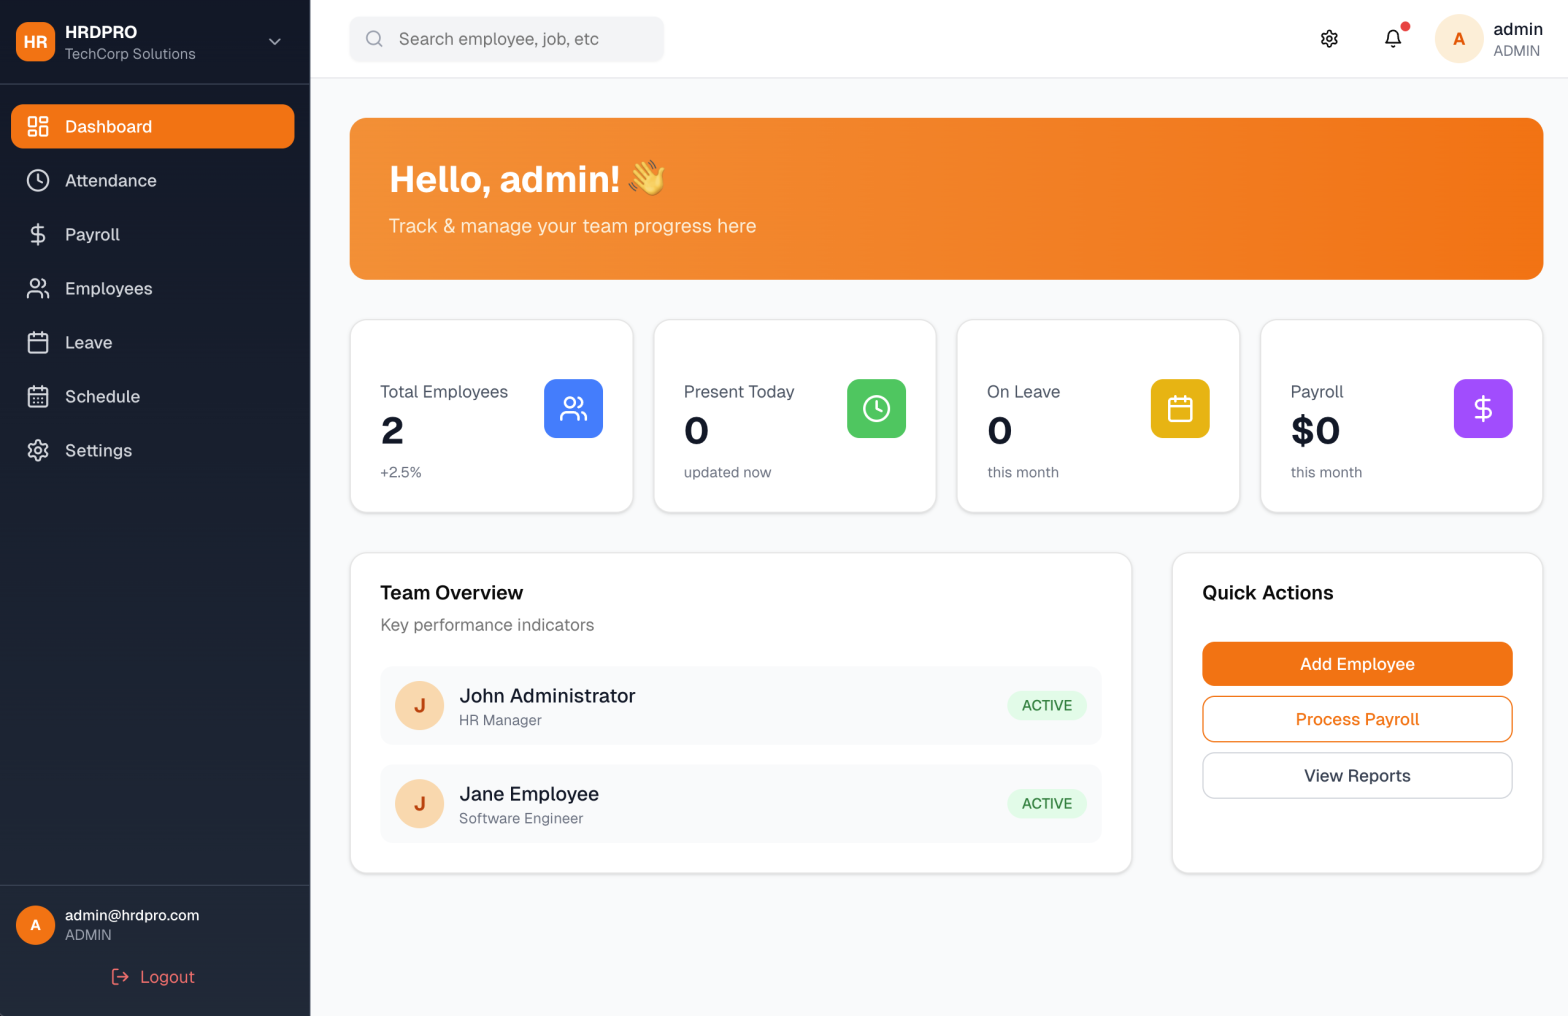Open the notifications bell
This screenshot has height=1016, width=1568.
point(1393,39)
